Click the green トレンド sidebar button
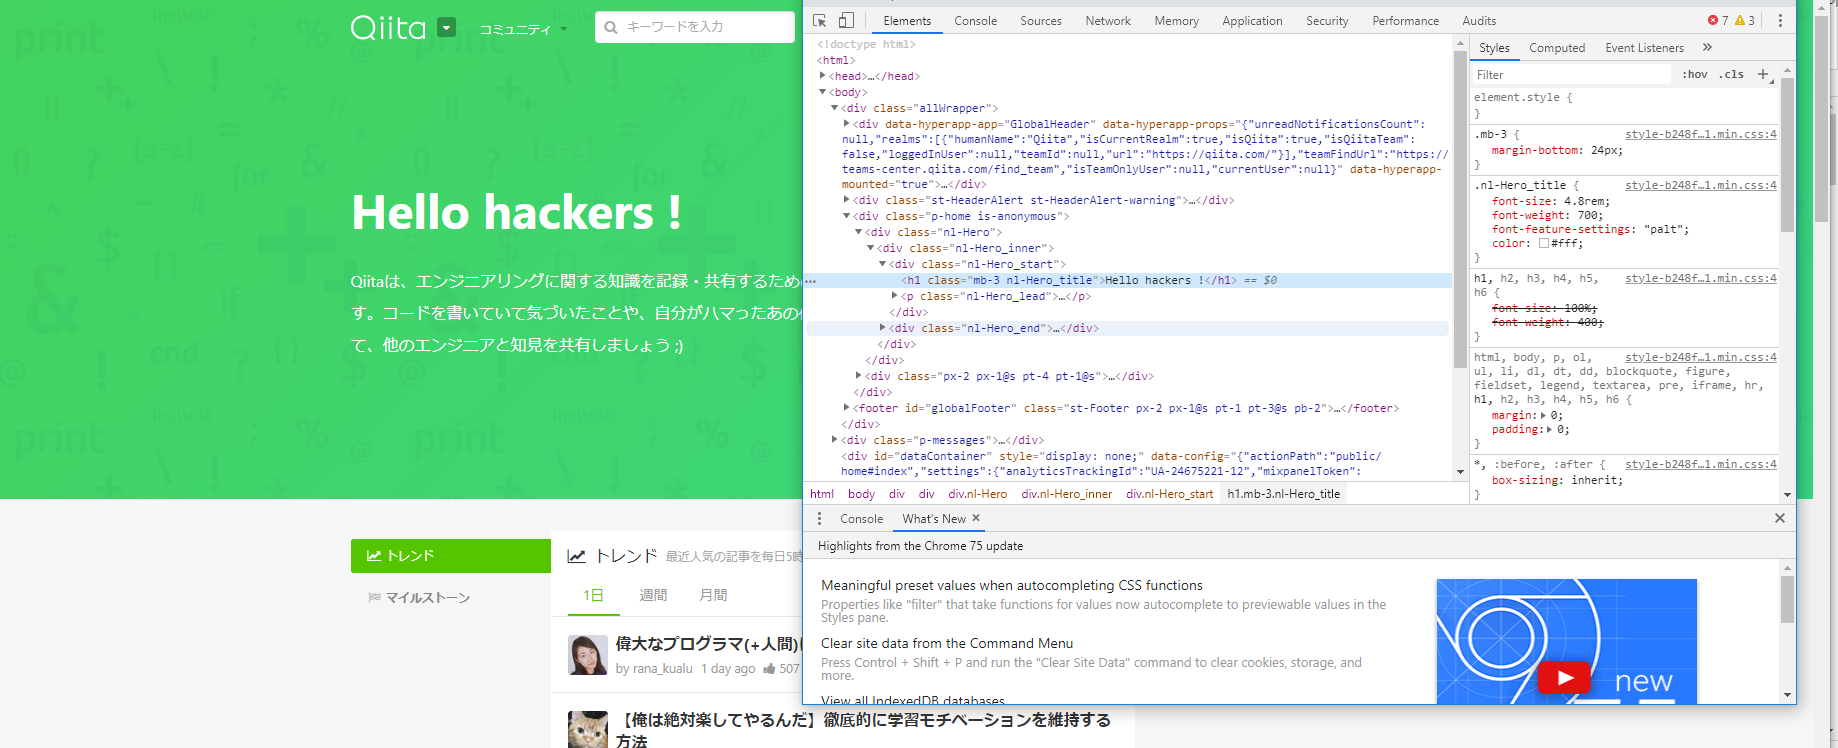The height and width of the screenshot is (748, 1838). click(x=451, y=556)
